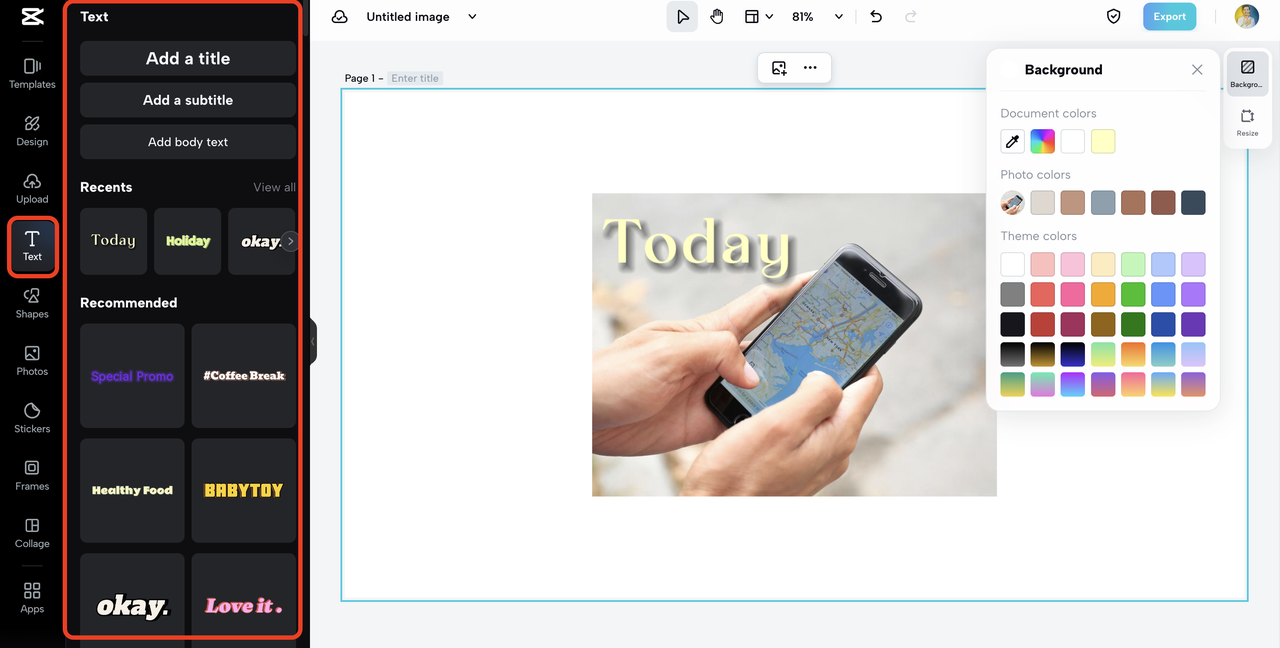The height and width of the screenshot is (648, 1280).
Task: Choose the black-to-gold gradient swatch
Action: point(1043,354)
